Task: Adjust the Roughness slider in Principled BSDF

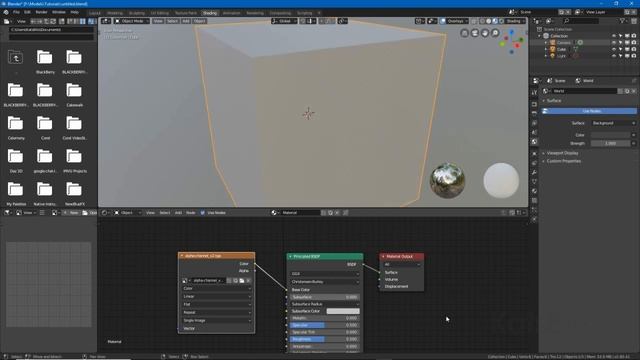Action: tap(325, 339)
